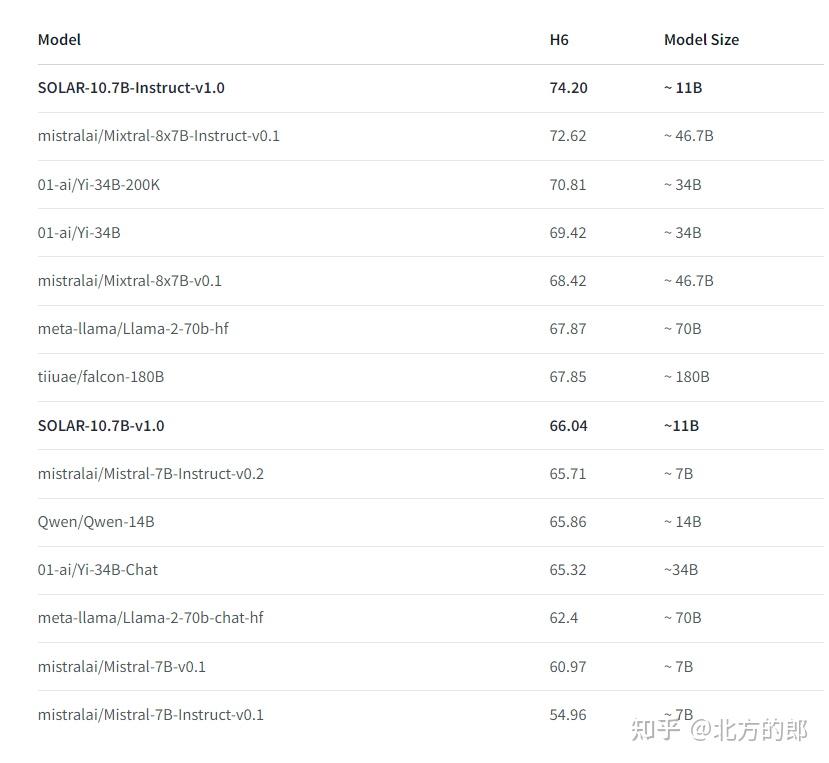829x763 pixels.
Task: Select tiiuae/falcon-180B model row
Action: [x=430, y=377]
